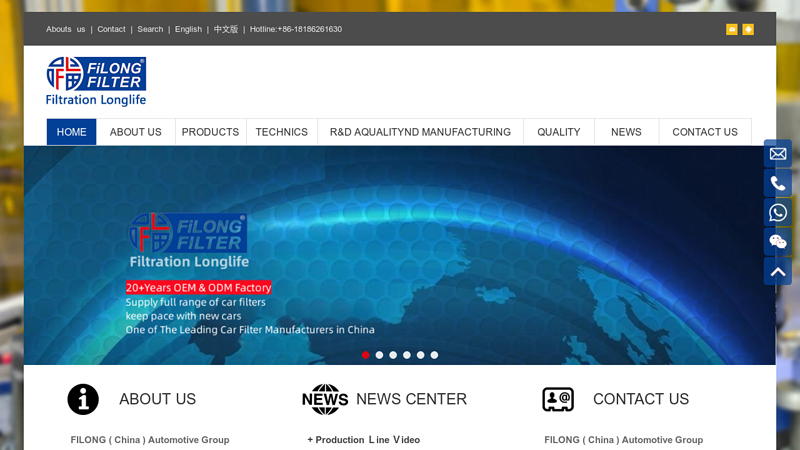Click the 20+Years OEM & ODM Factory banner

(198, 288)
